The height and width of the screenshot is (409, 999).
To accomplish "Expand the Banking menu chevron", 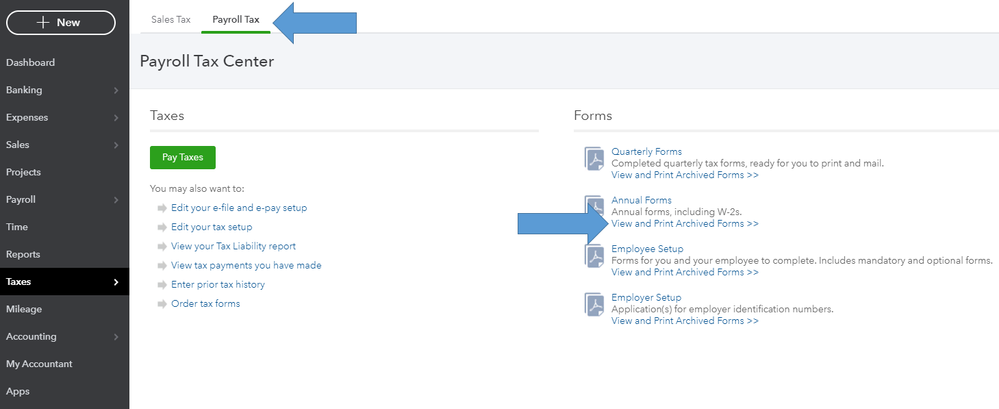I will tap(116, 90).
